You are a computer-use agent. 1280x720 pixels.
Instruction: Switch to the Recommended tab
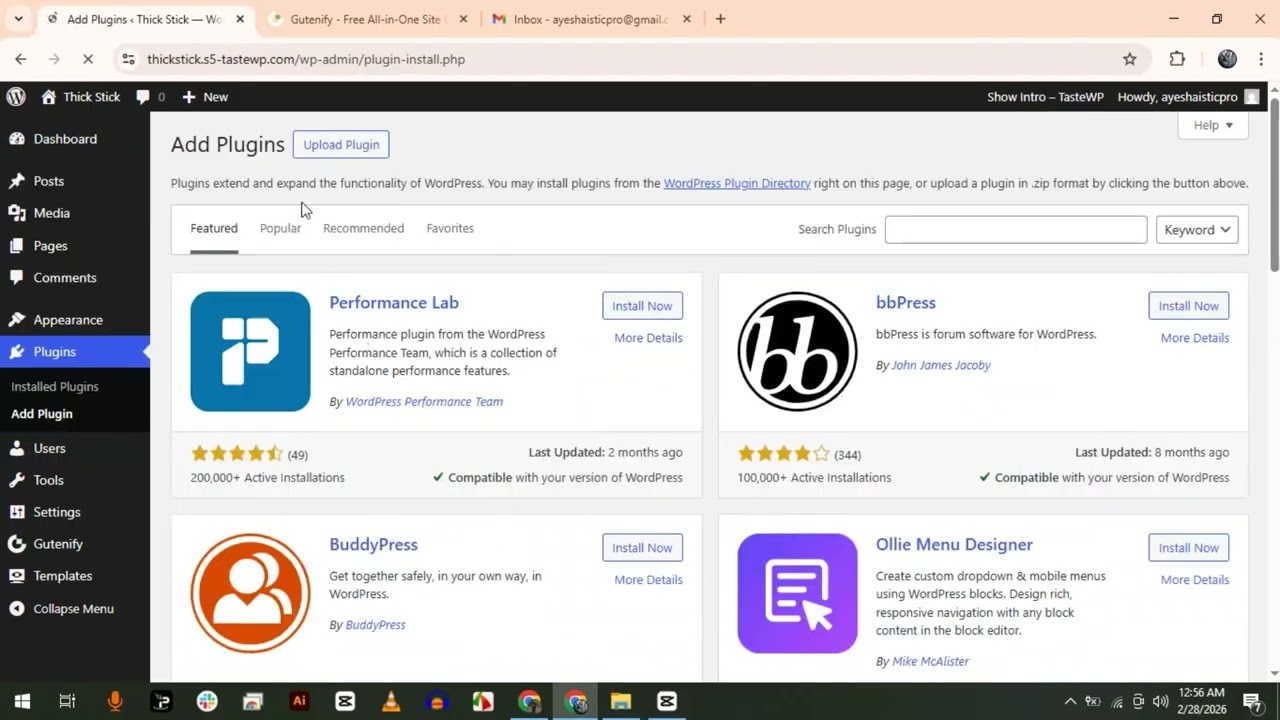click(x=363, y=228)
